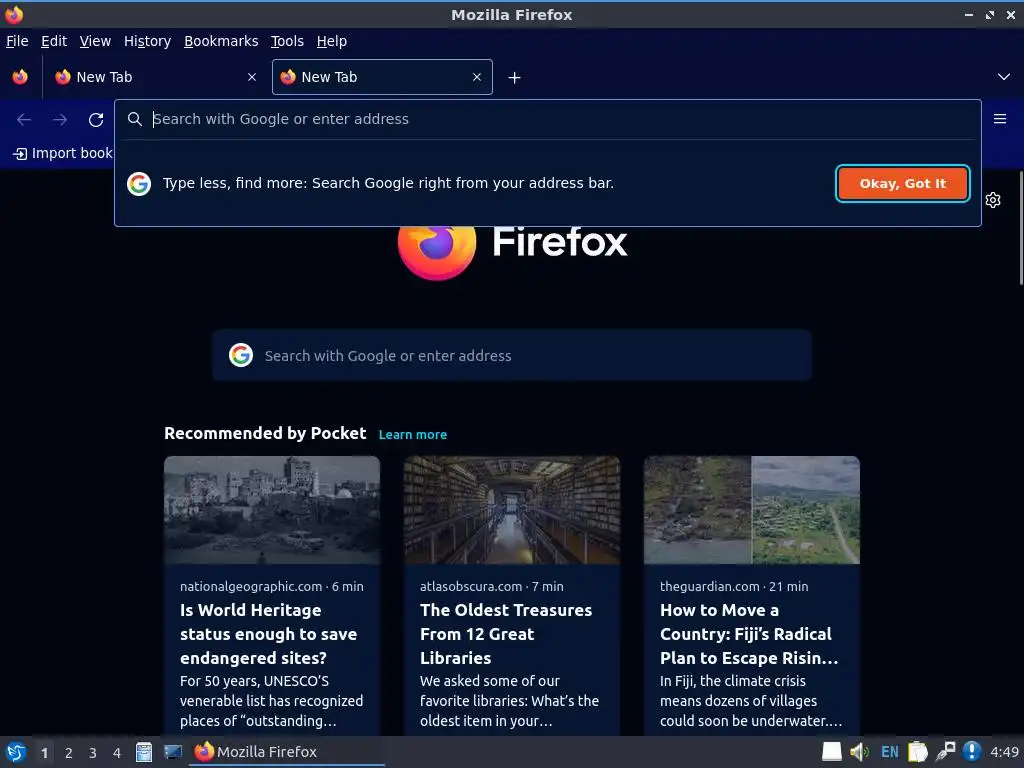Click the Google logo in page search box
1024x768 pixels.
[x=241, y=355]
